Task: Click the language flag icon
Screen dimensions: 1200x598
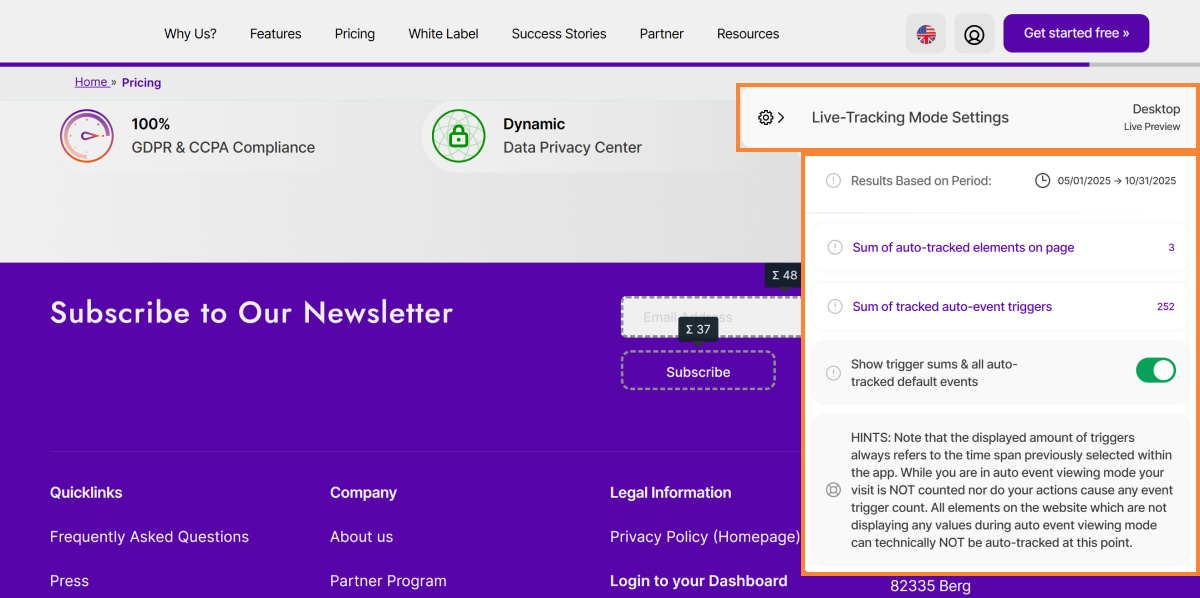Action: click(x=926, y=34)
